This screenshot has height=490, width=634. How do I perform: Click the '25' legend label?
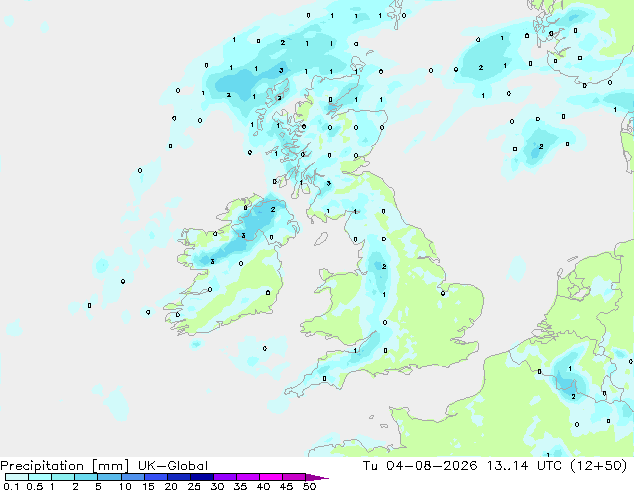[194, 486]
